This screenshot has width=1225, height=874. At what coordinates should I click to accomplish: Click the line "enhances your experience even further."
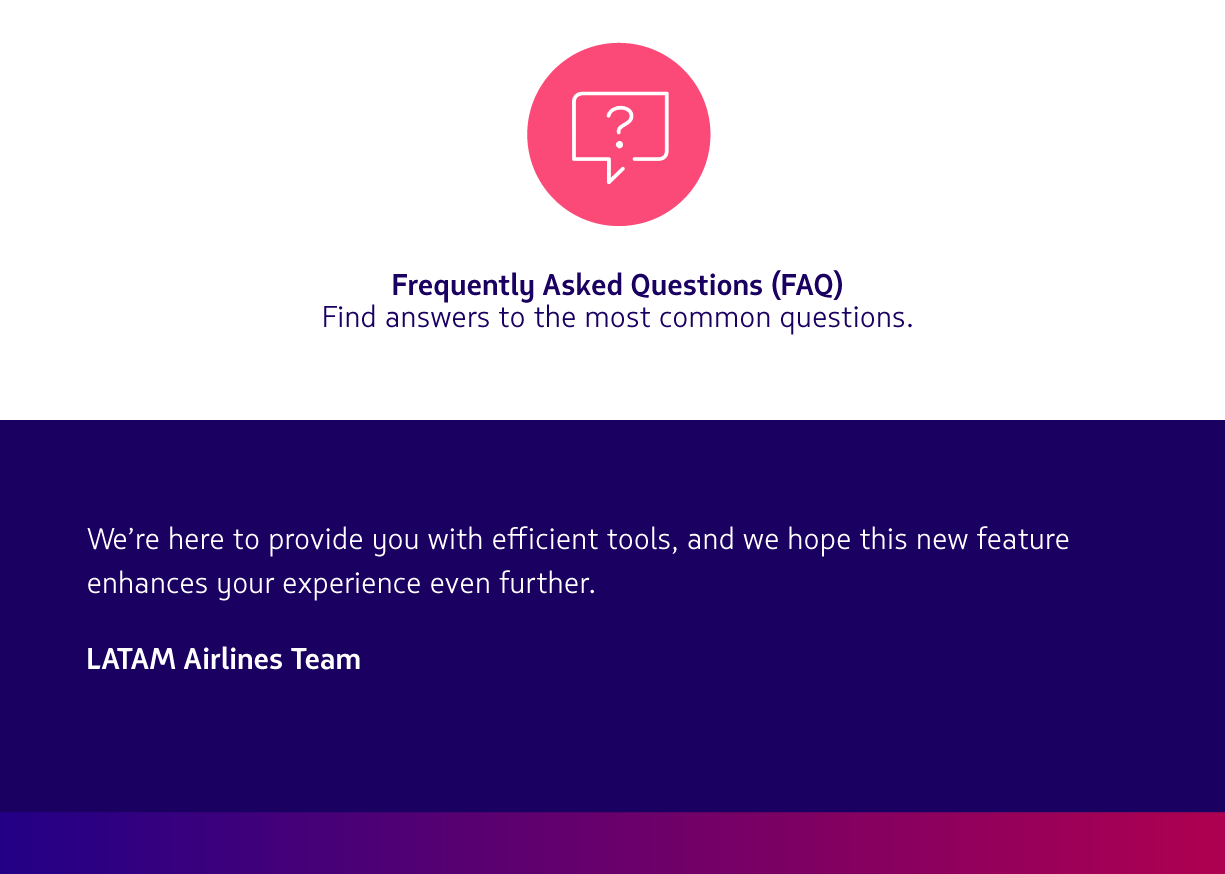point(341,583)
